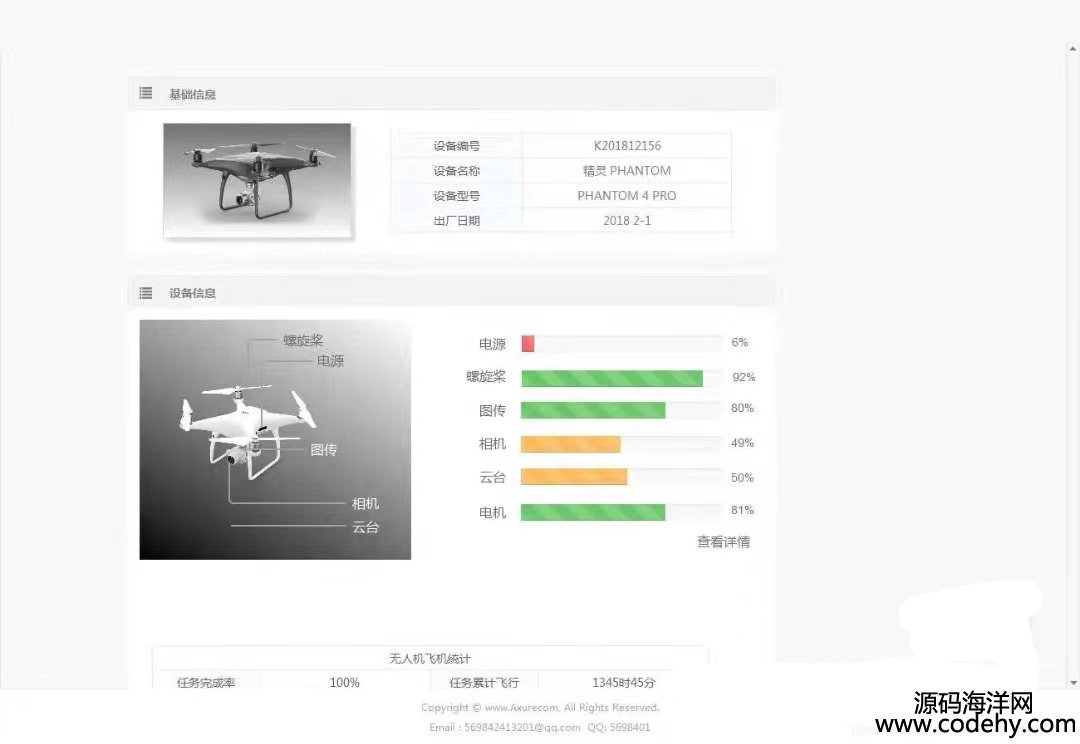Click the green 螺旋桨 progress bar
Image resolution: width=1080 pixels, height=744 pixels.
(612, 378)
